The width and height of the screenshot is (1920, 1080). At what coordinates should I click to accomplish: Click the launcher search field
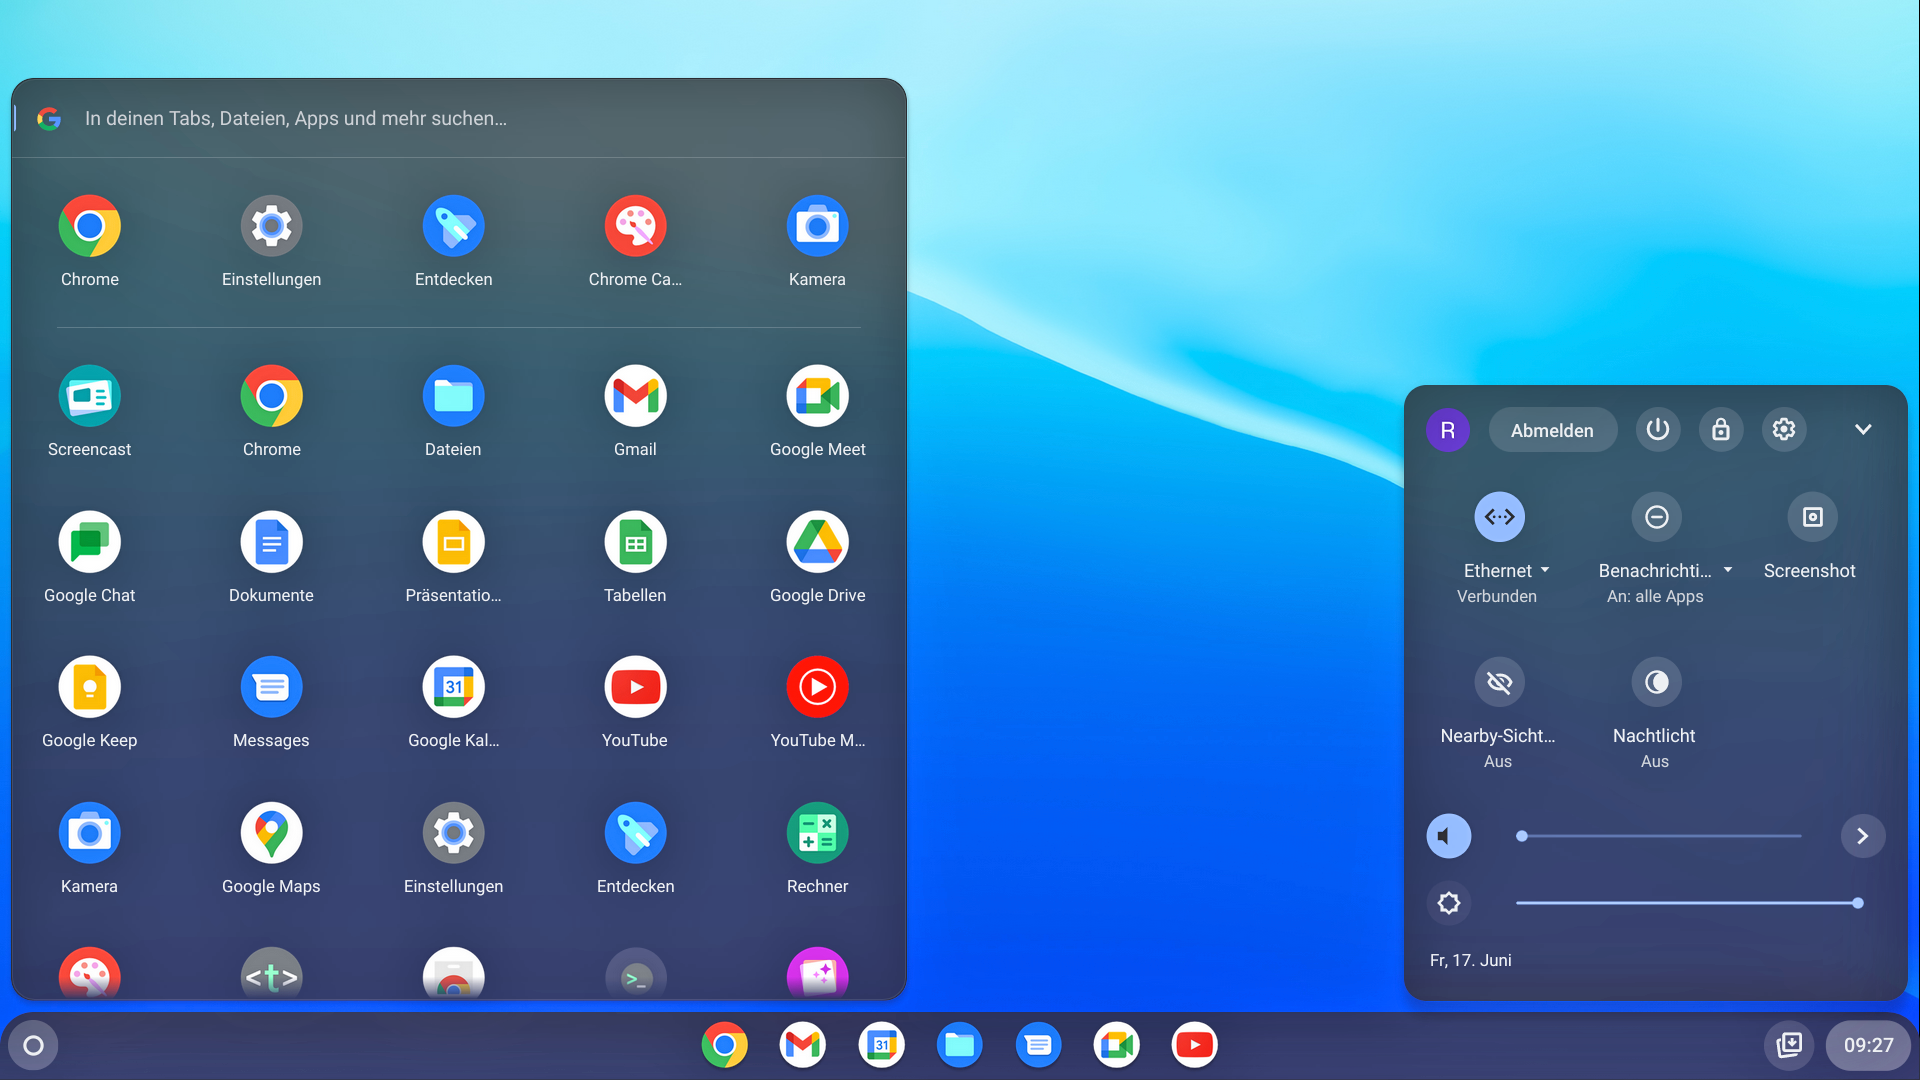click(295, 119)
